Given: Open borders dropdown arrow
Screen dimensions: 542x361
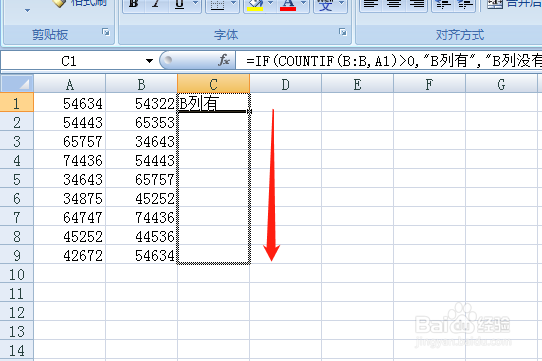Looking at the screenshot, I should coord(234,3).
